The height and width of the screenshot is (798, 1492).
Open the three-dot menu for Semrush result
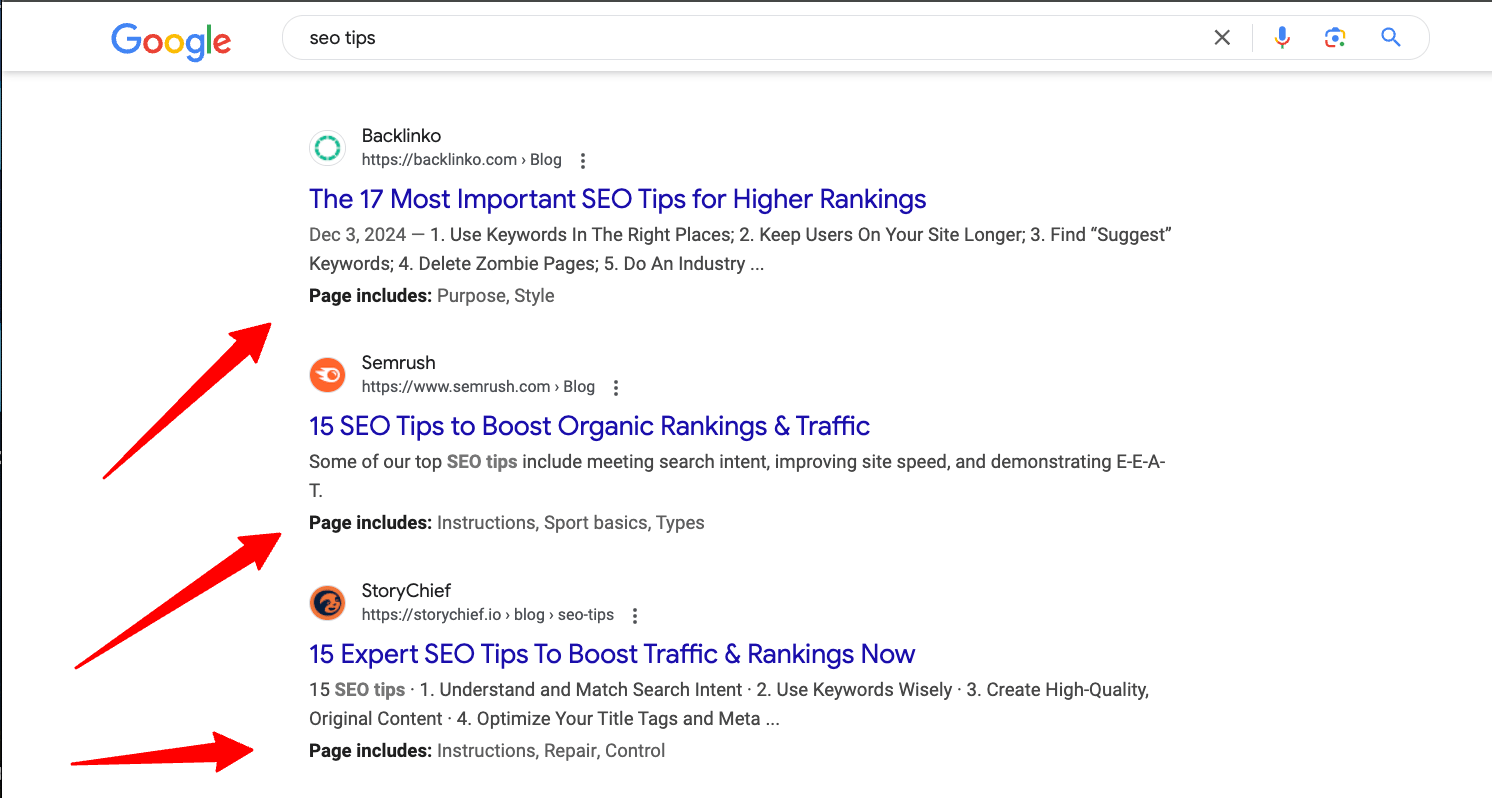point(616,388)
